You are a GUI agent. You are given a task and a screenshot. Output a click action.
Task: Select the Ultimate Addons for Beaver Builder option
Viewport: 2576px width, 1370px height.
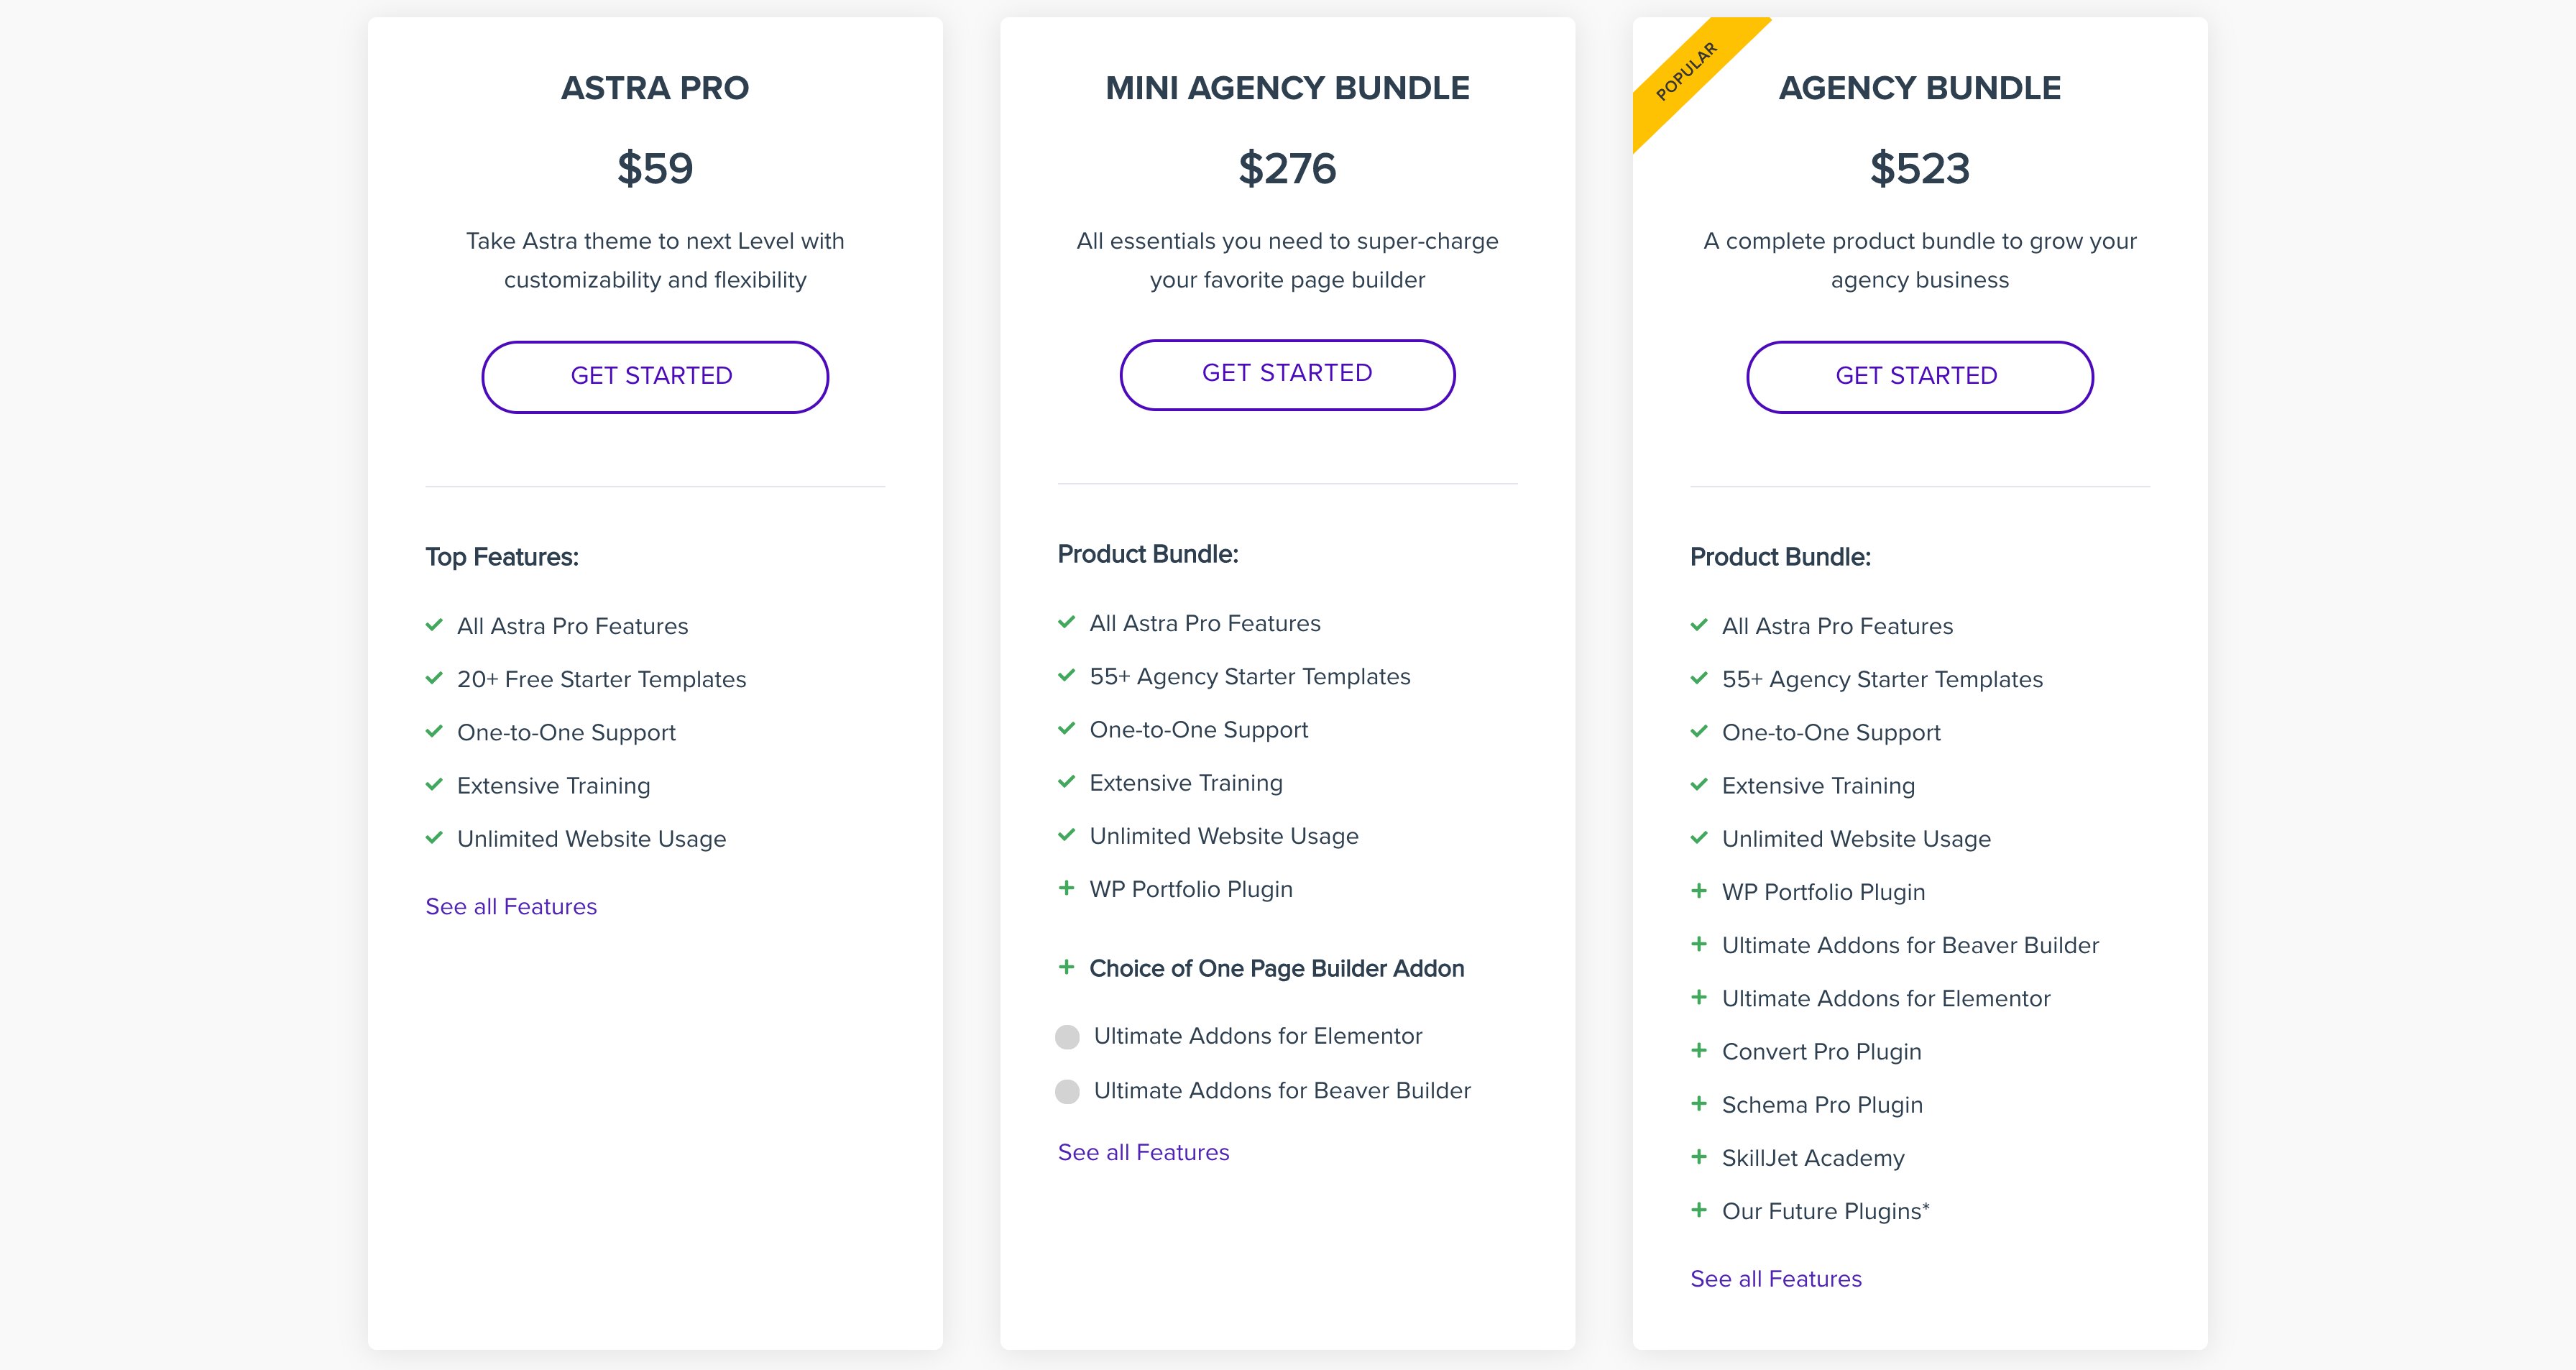pos(1068,1091)
